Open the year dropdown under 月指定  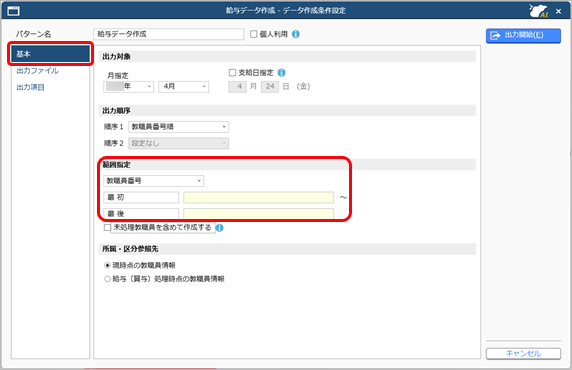click(128, 86)
